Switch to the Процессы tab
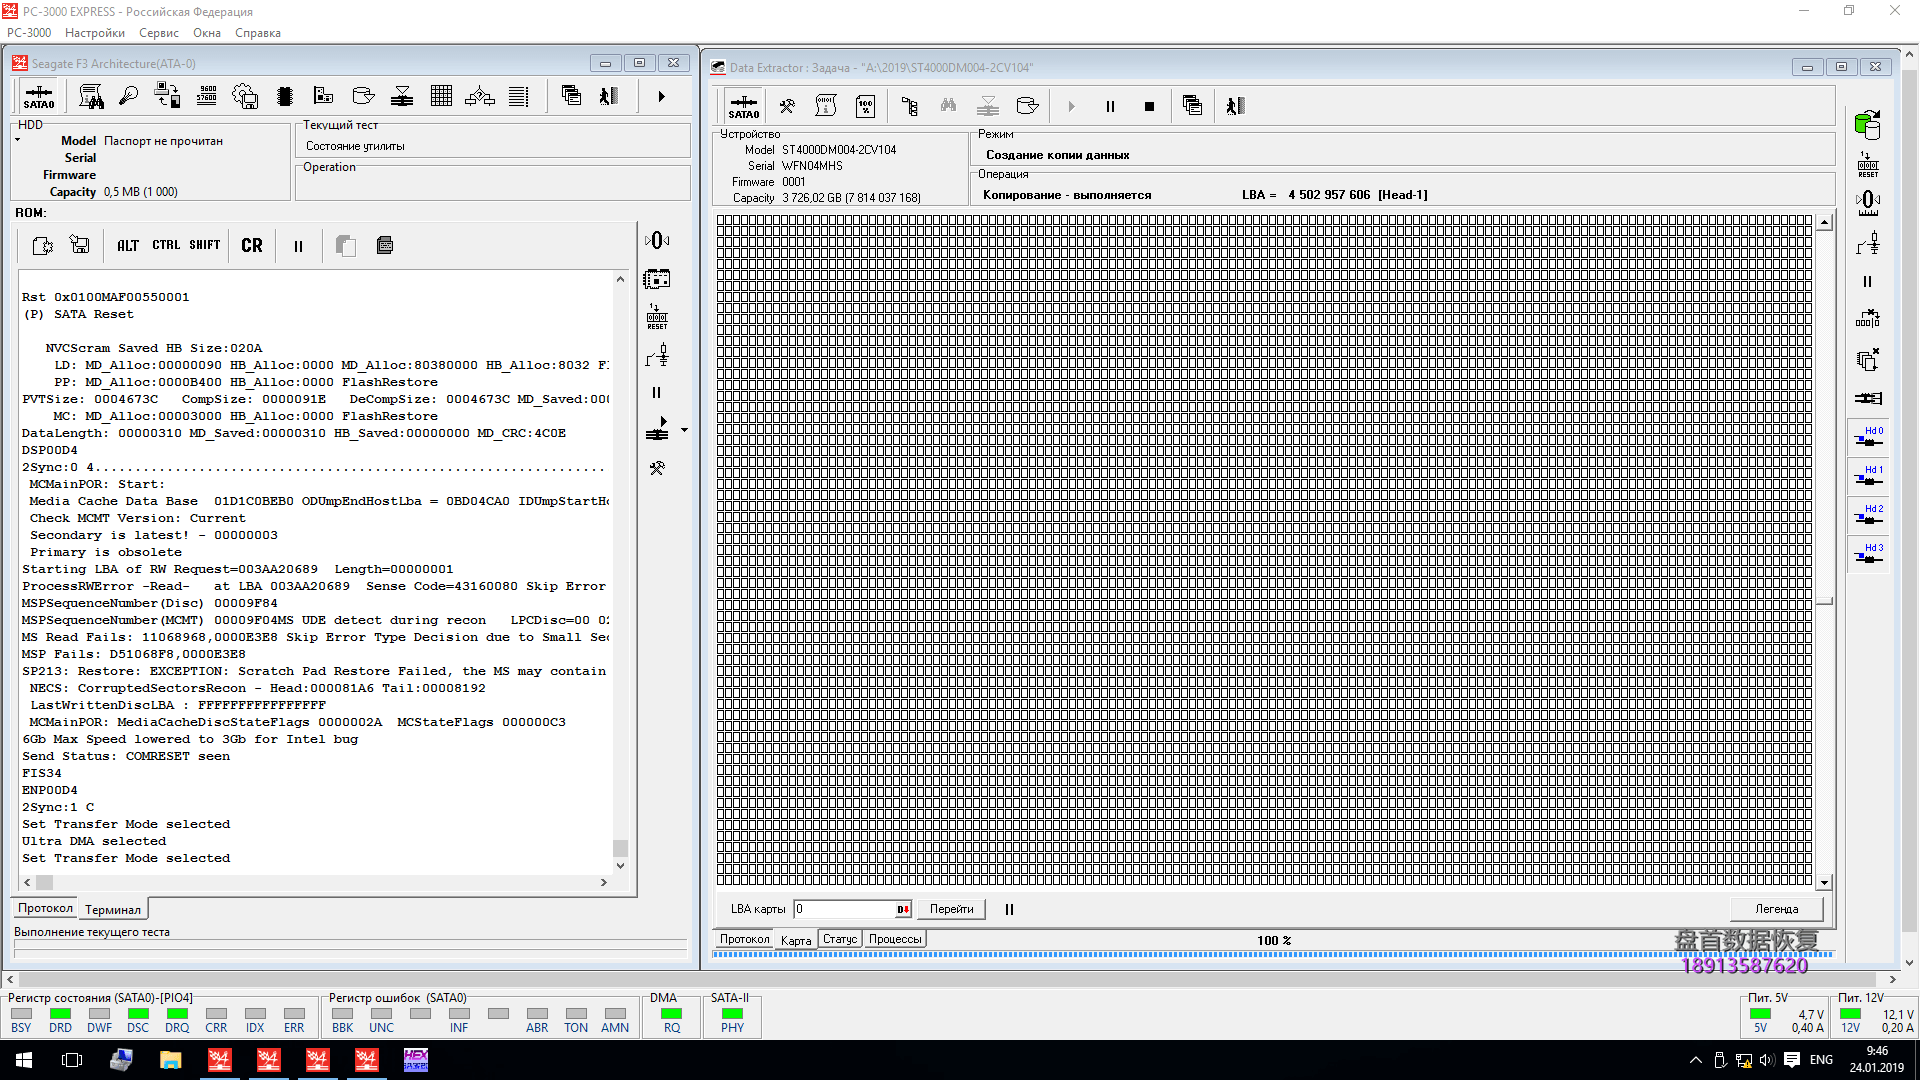 pos(895,939)
